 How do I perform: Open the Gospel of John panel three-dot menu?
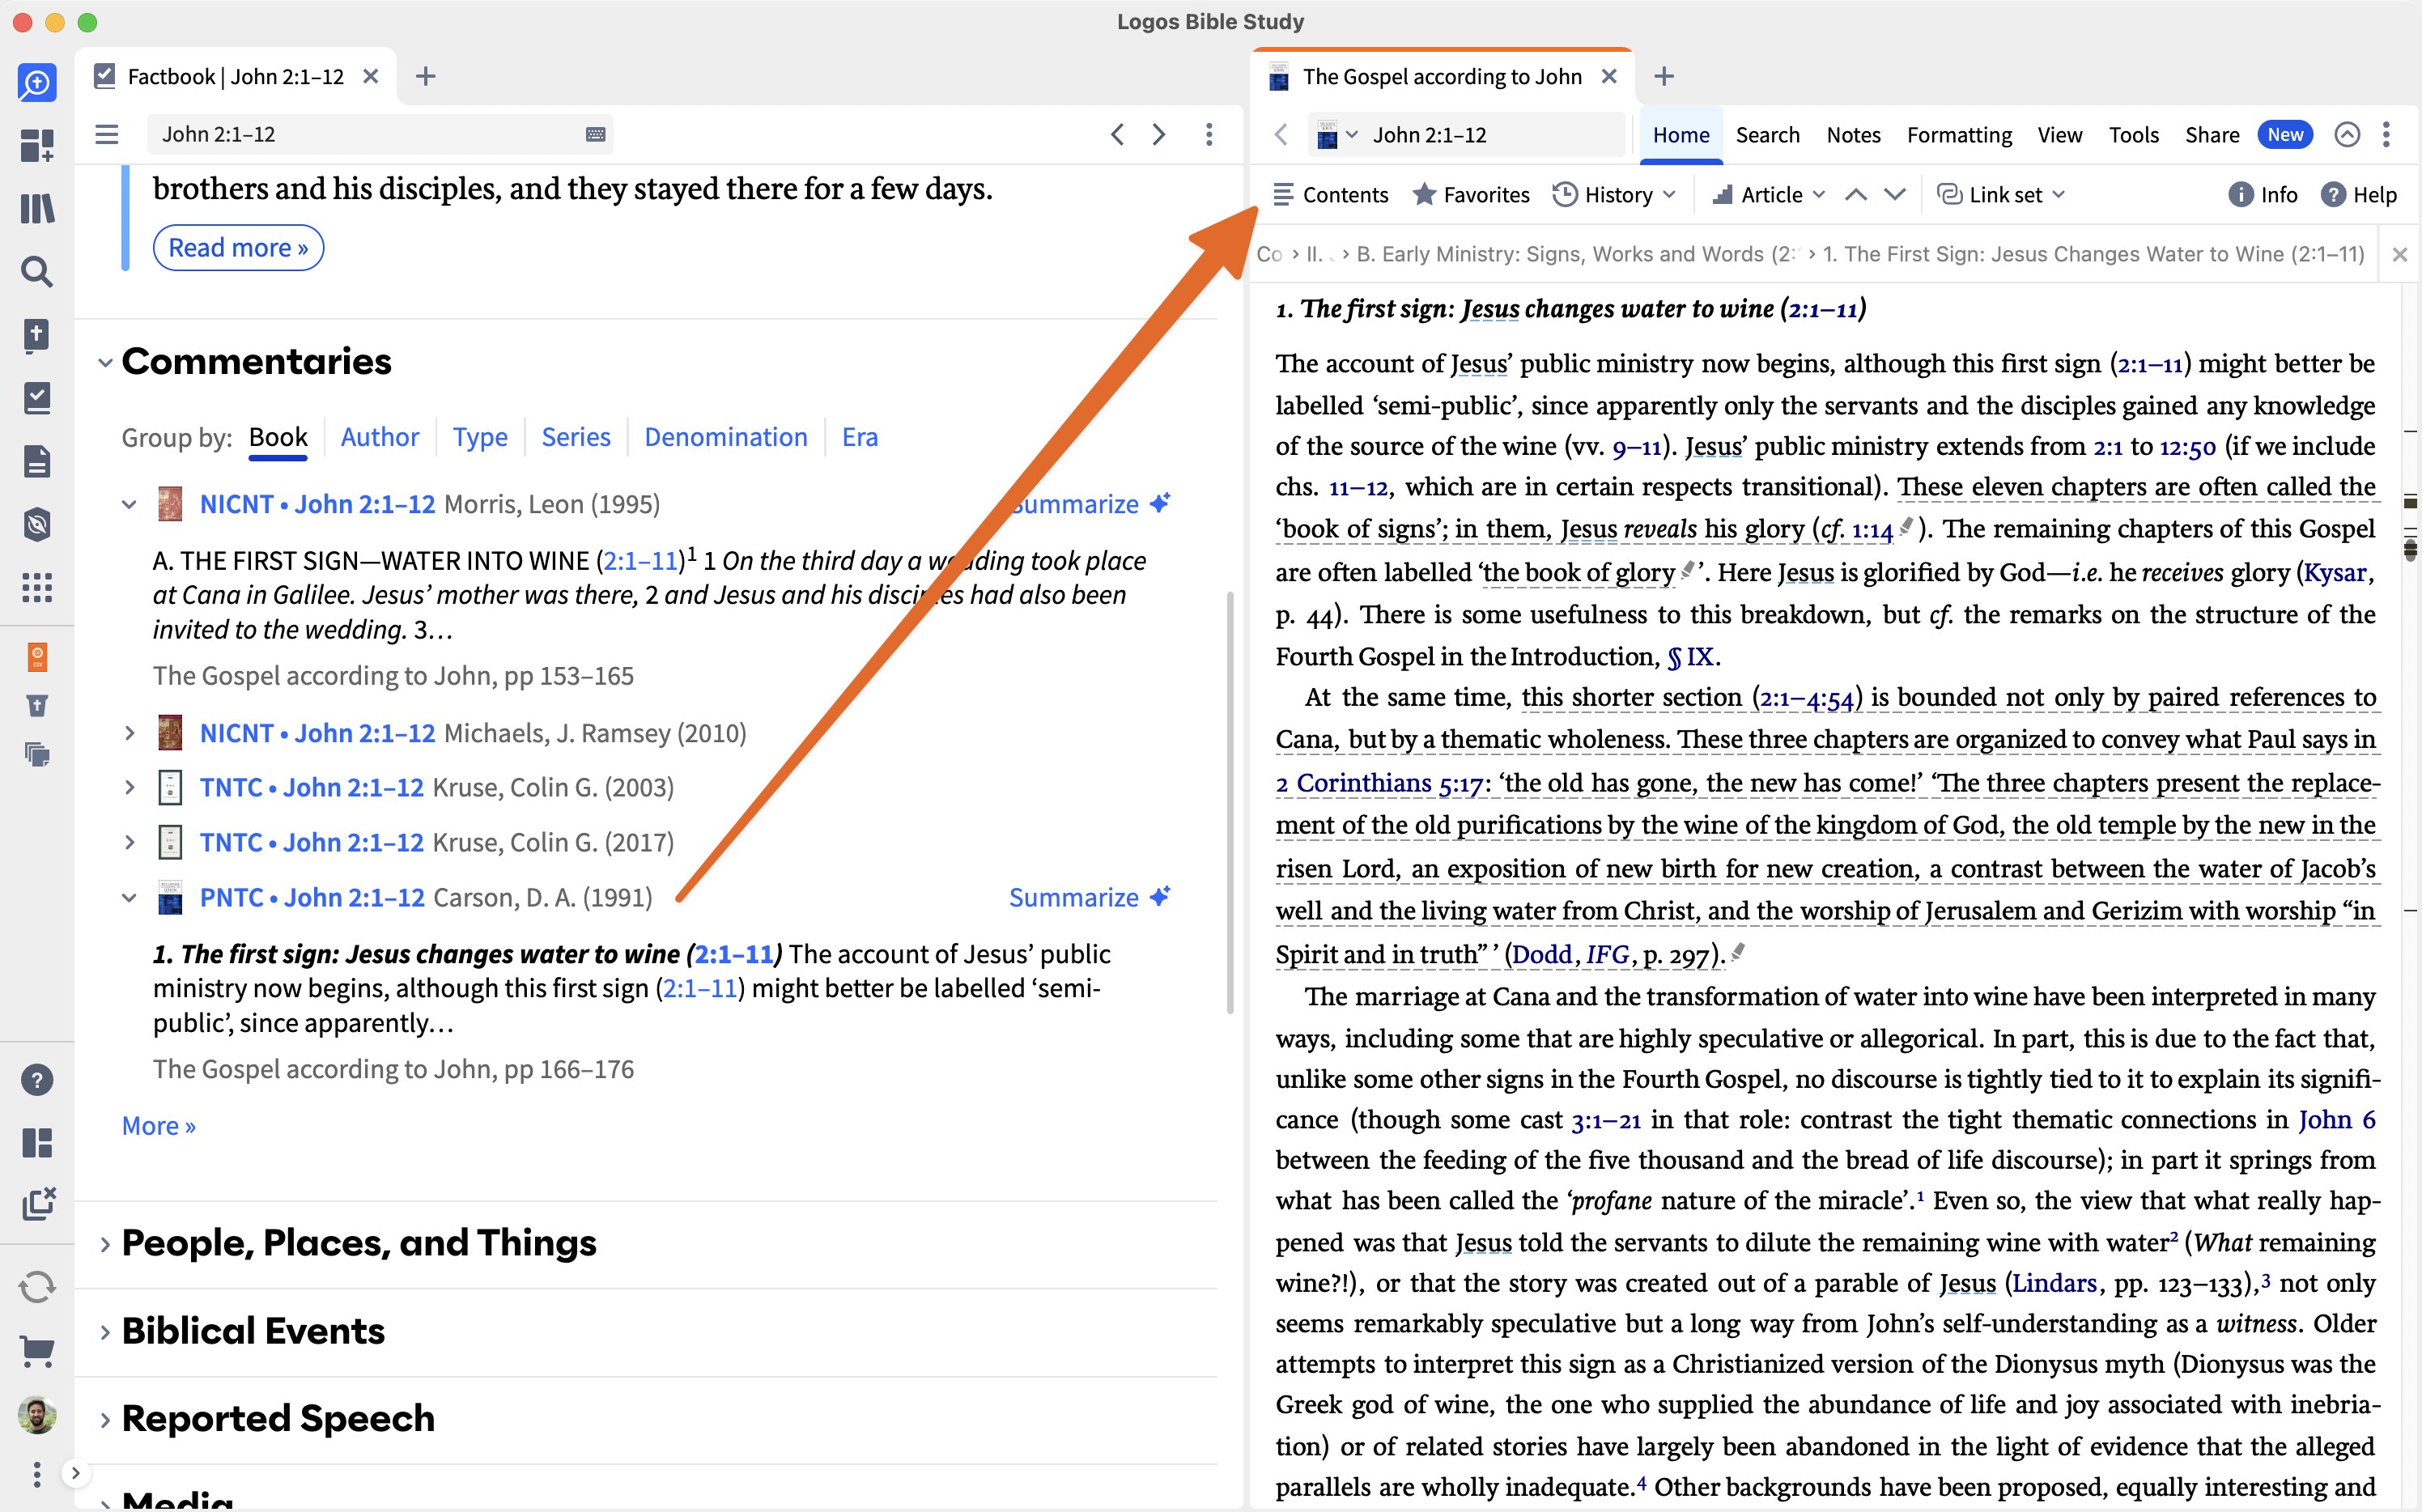pos(2386,134)
